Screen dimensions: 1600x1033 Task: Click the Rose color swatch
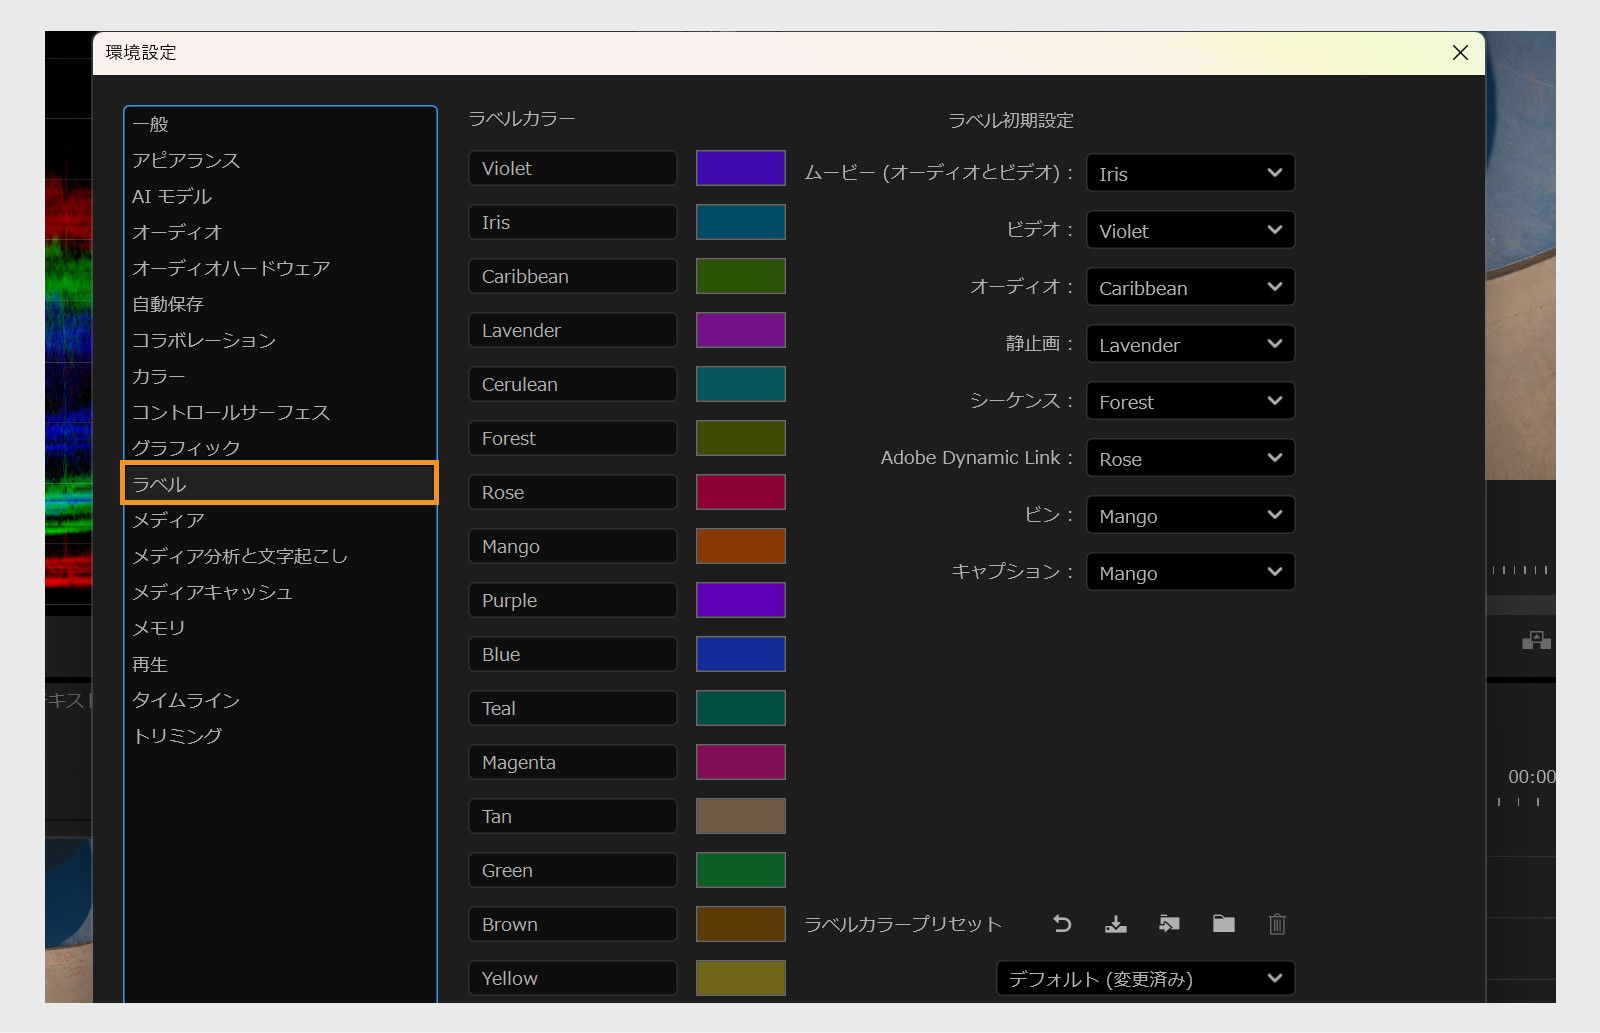tap(741, 492)
